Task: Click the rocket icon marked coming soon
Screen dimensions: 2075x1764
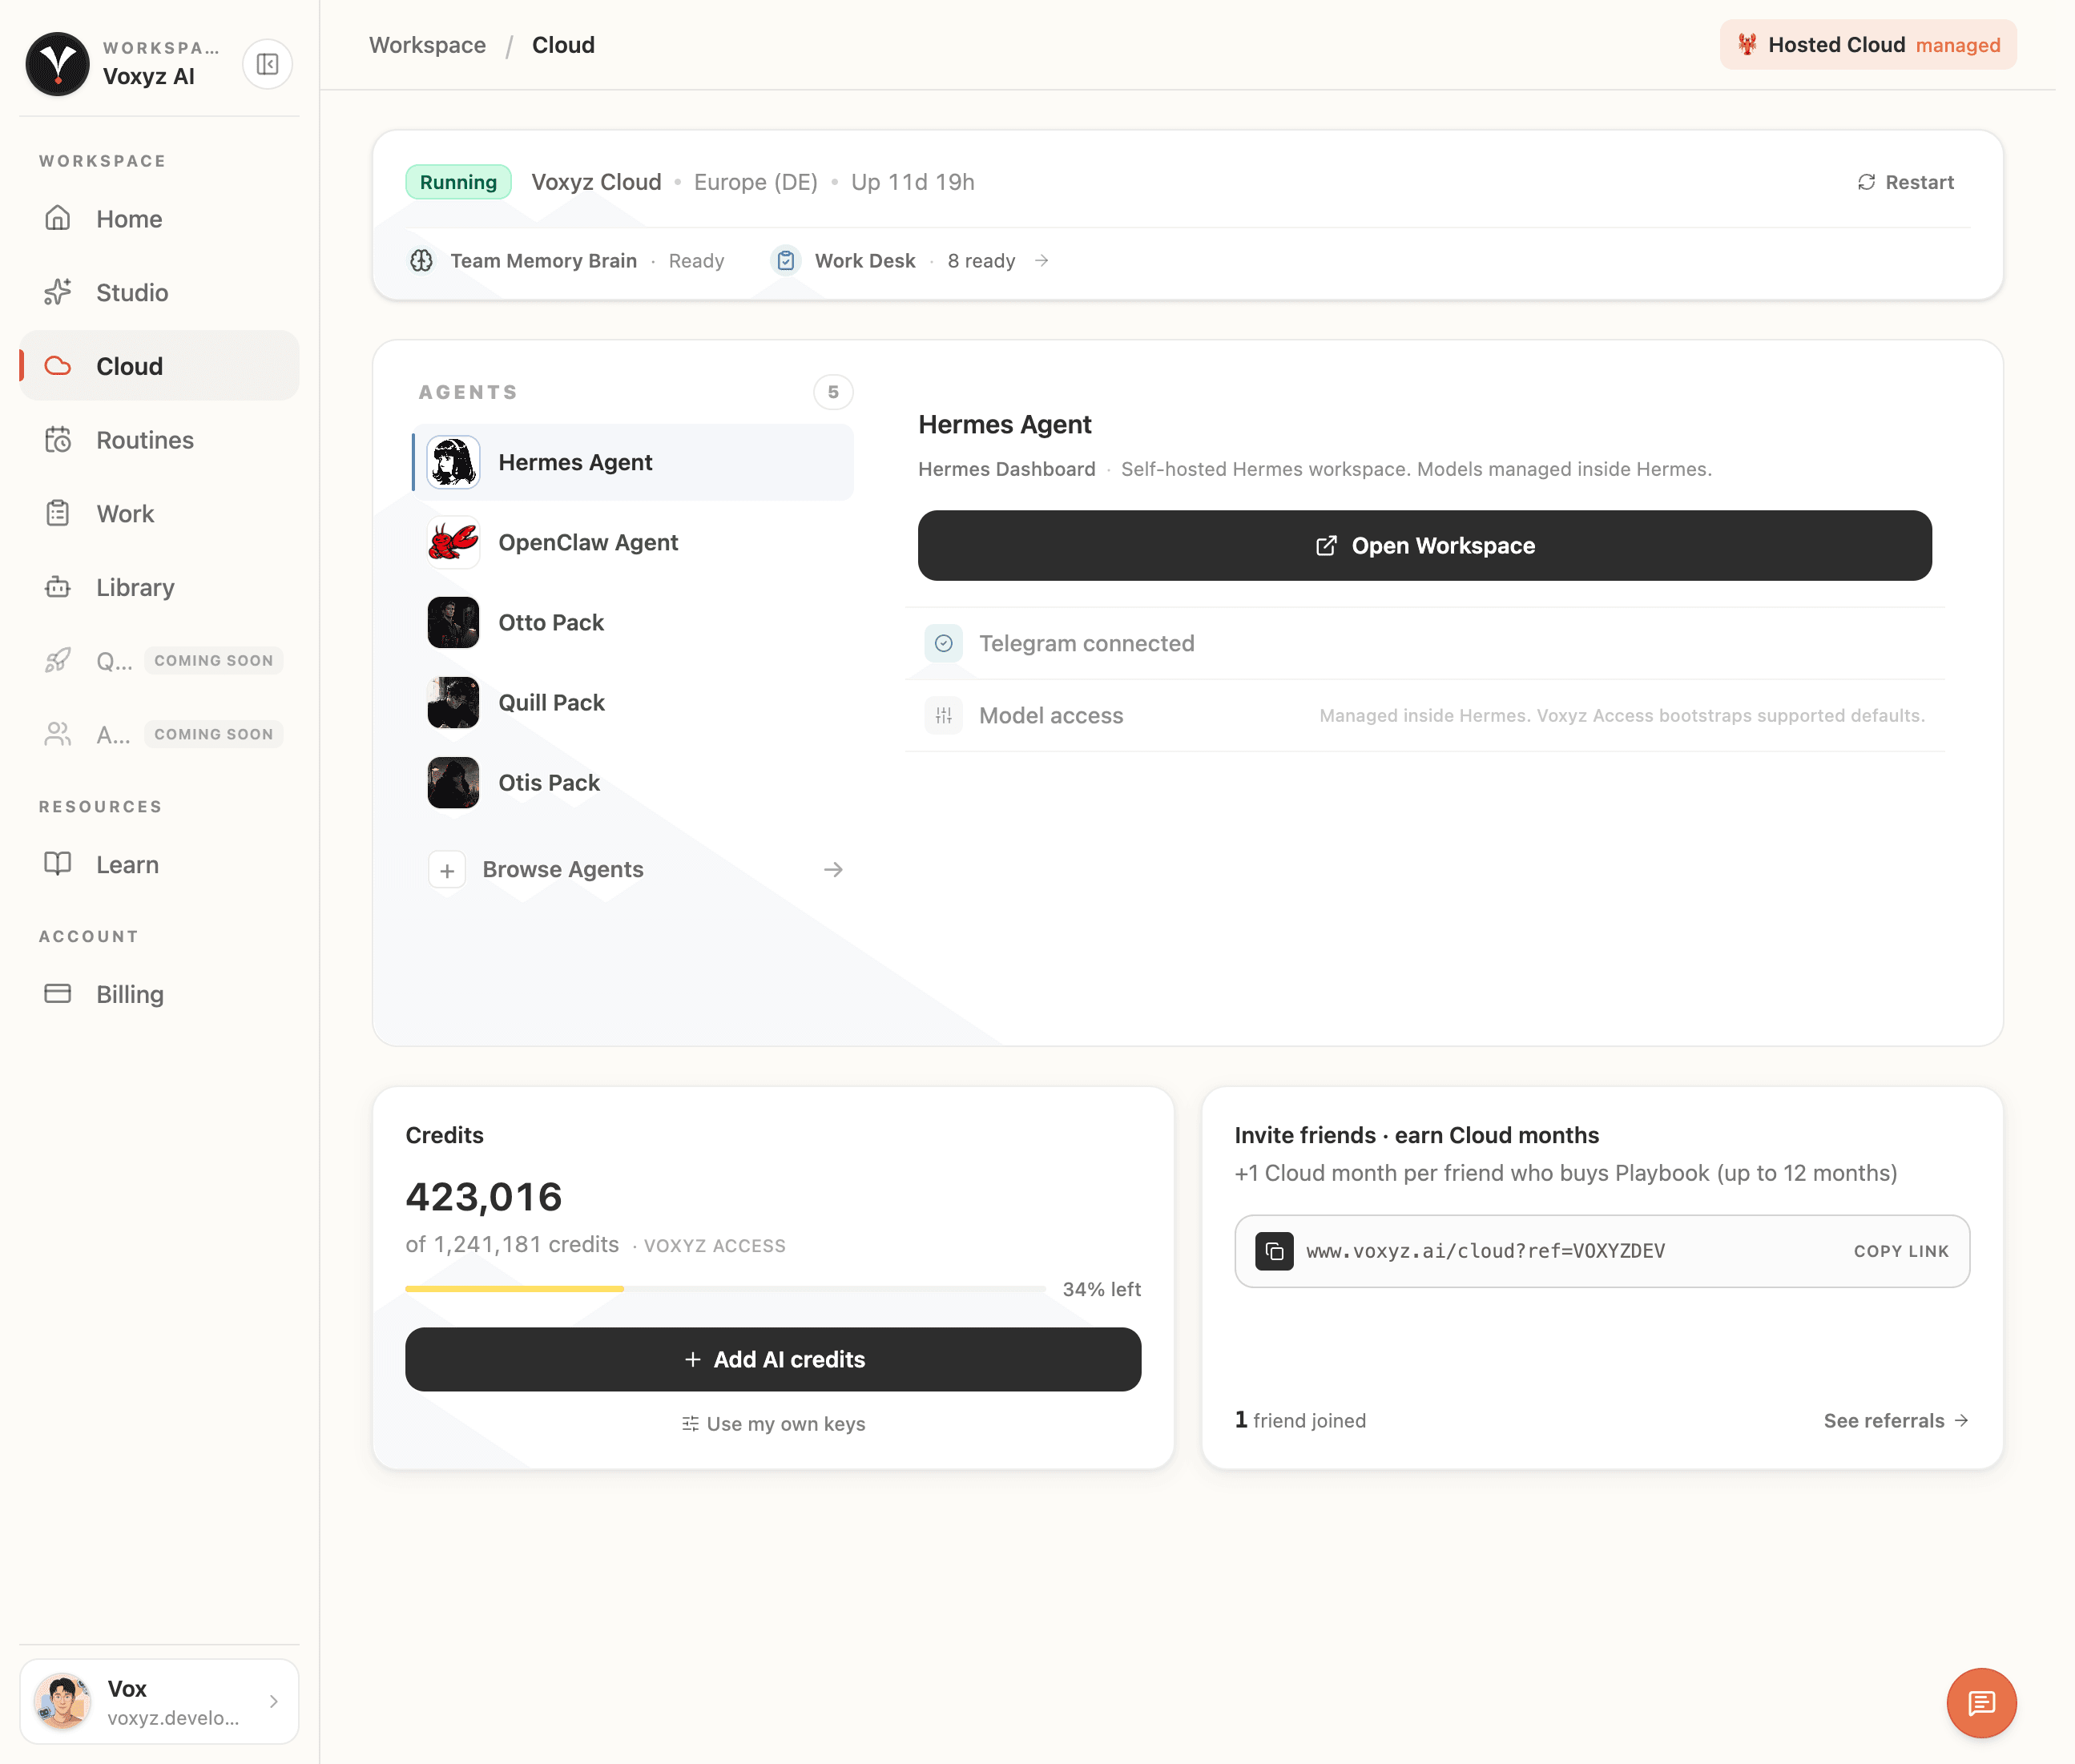Action: tap(58, 660)
